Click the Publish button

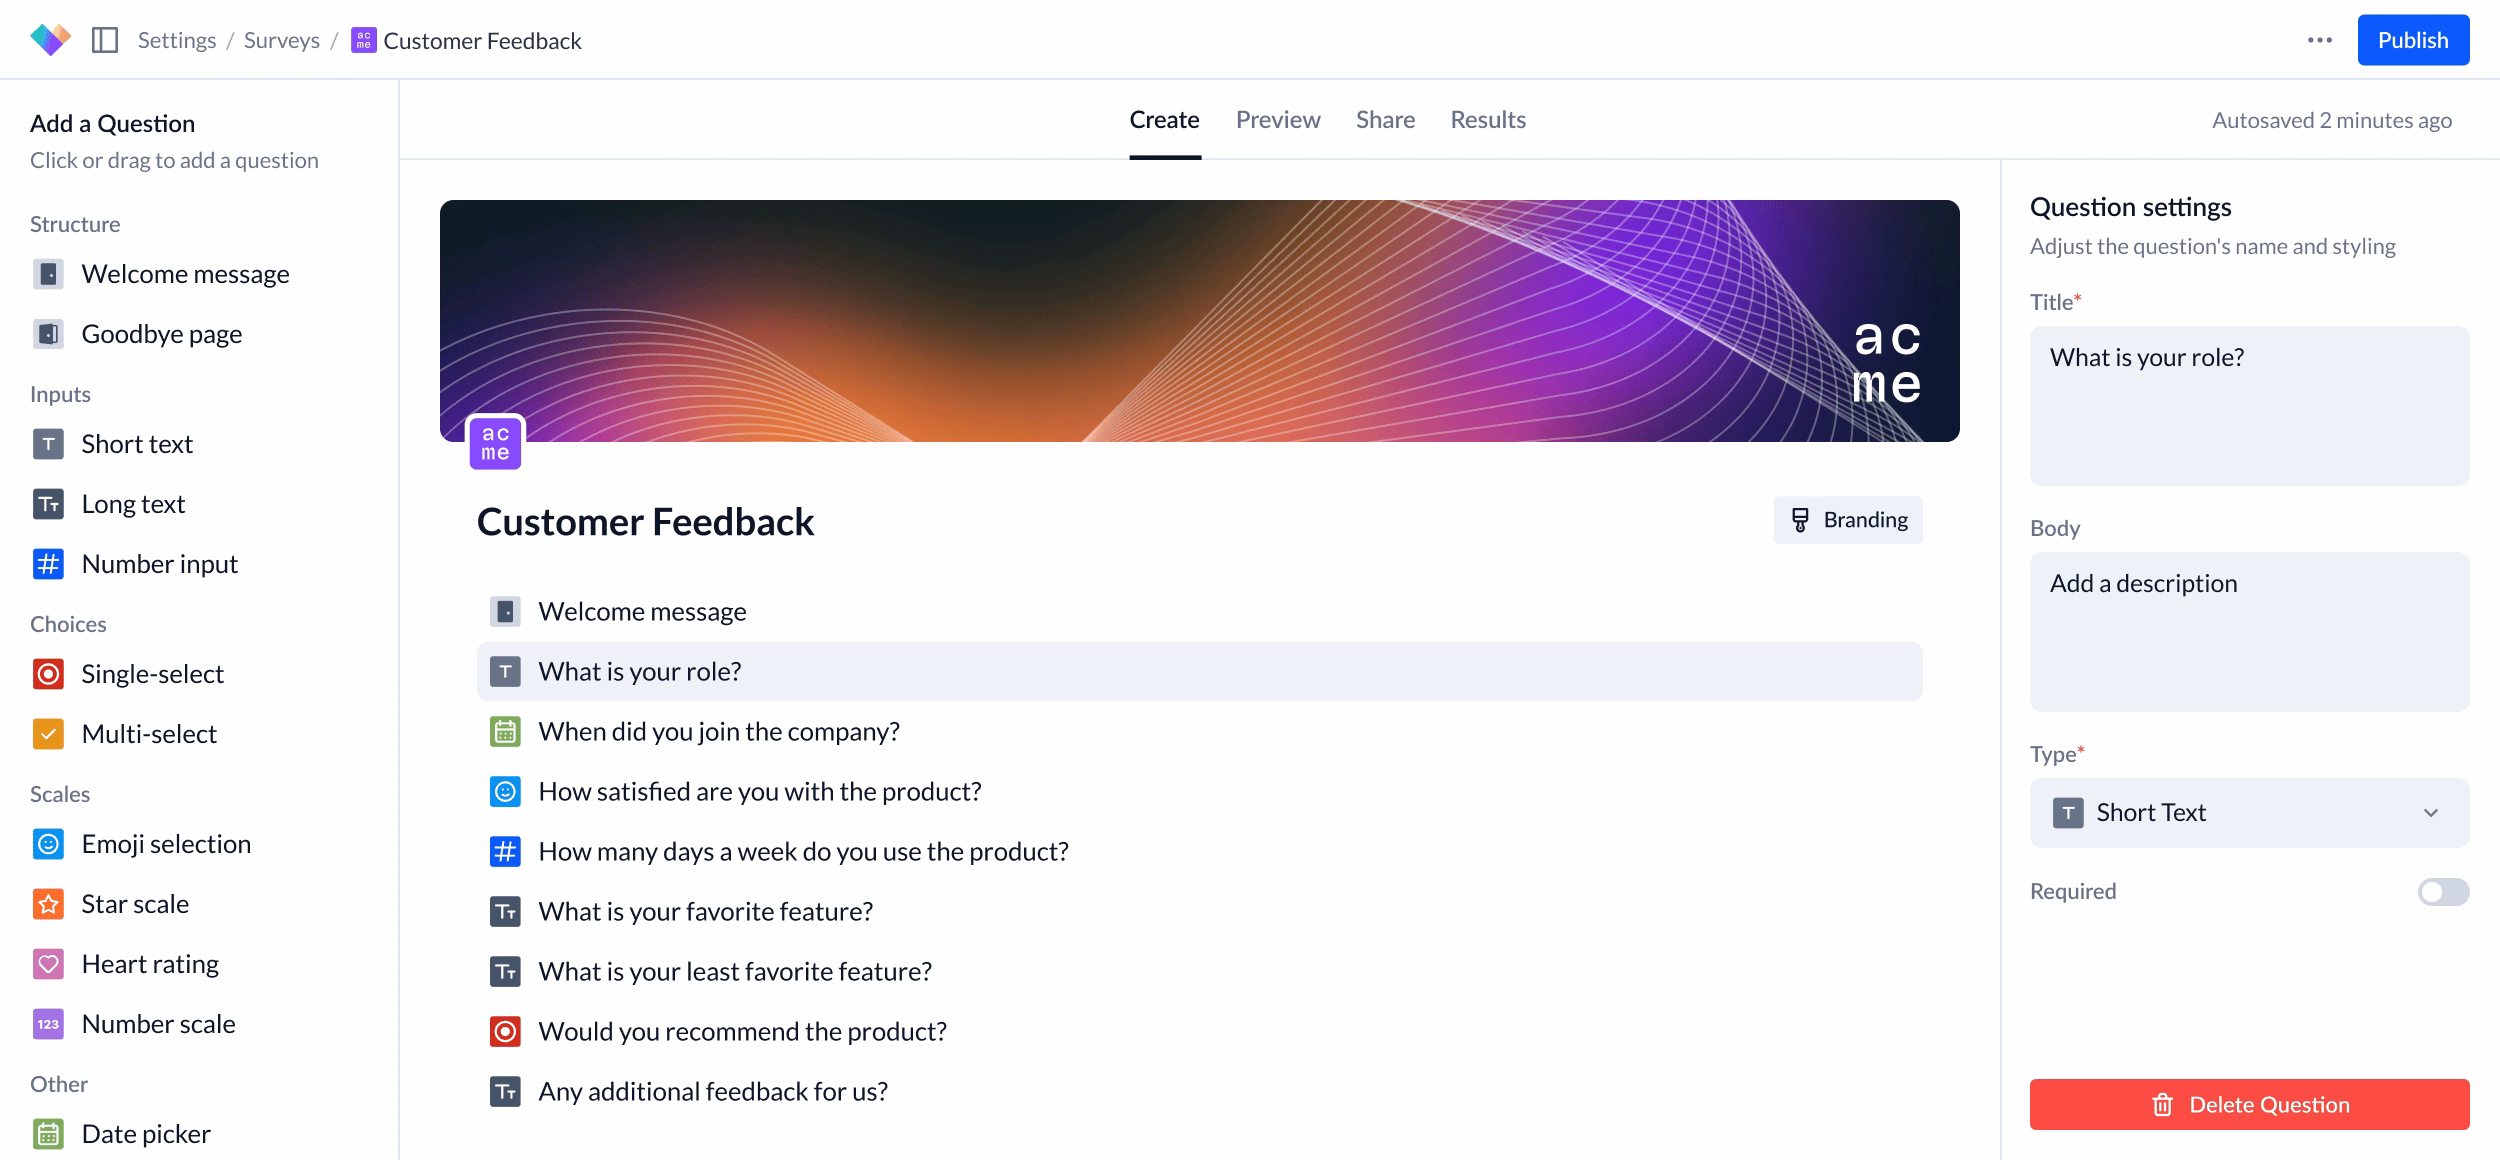2412,40
